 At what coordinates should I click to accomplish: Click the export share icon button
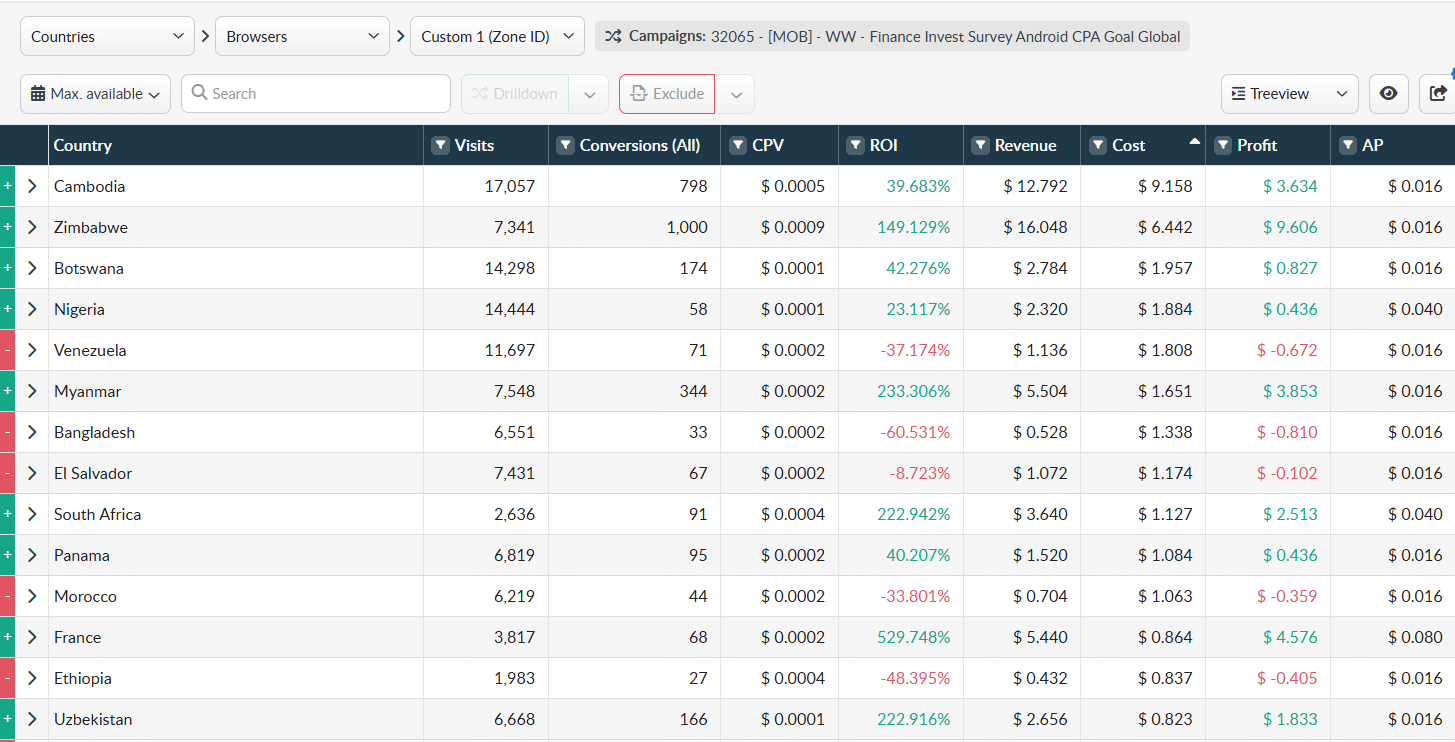1438,94
